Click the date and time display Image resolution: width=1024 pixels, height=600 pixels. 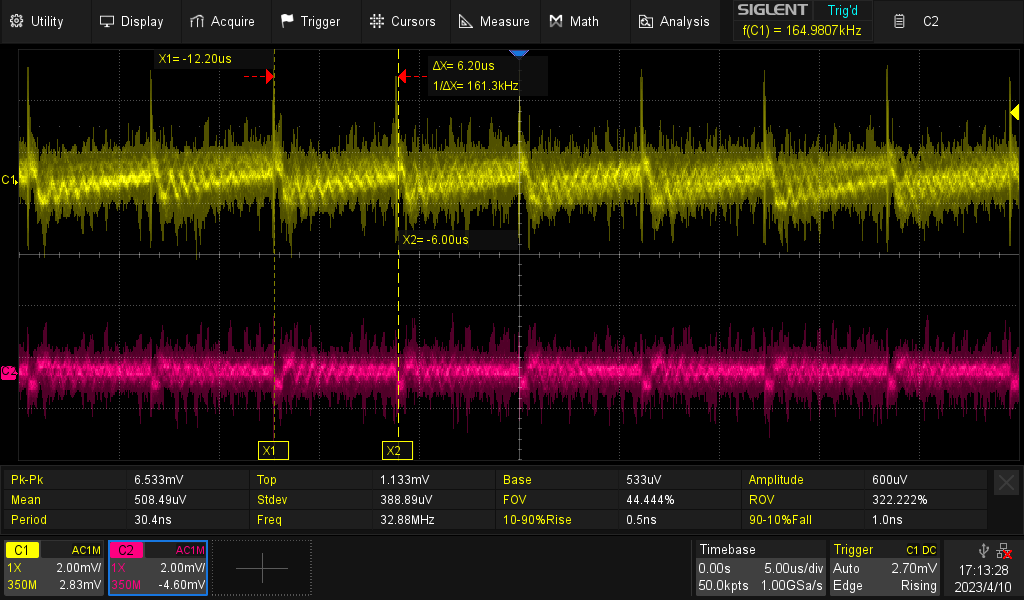(x=984, y=578)
